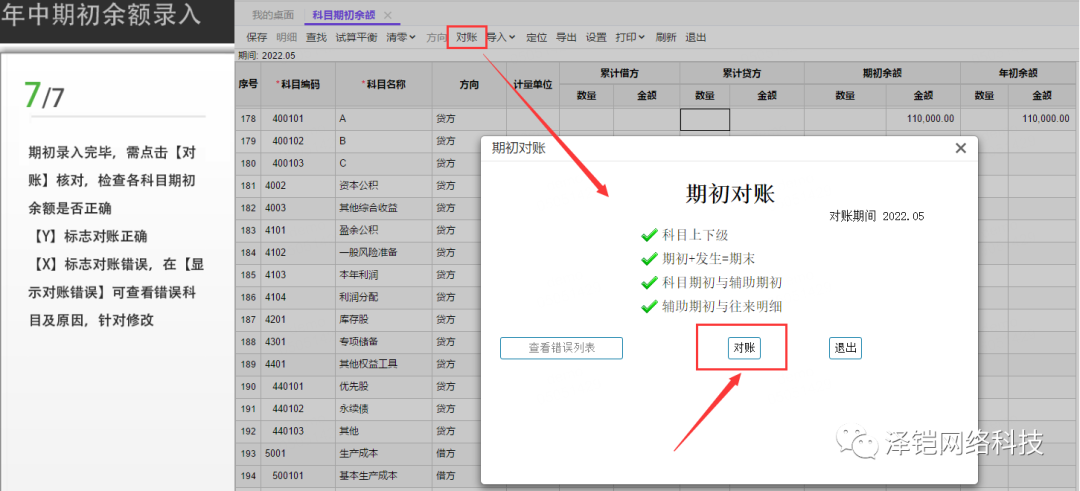Click 退出 button in 期初对账 dialog
The height and width of the screenshot is (491, 1080).
pos(845,348)
